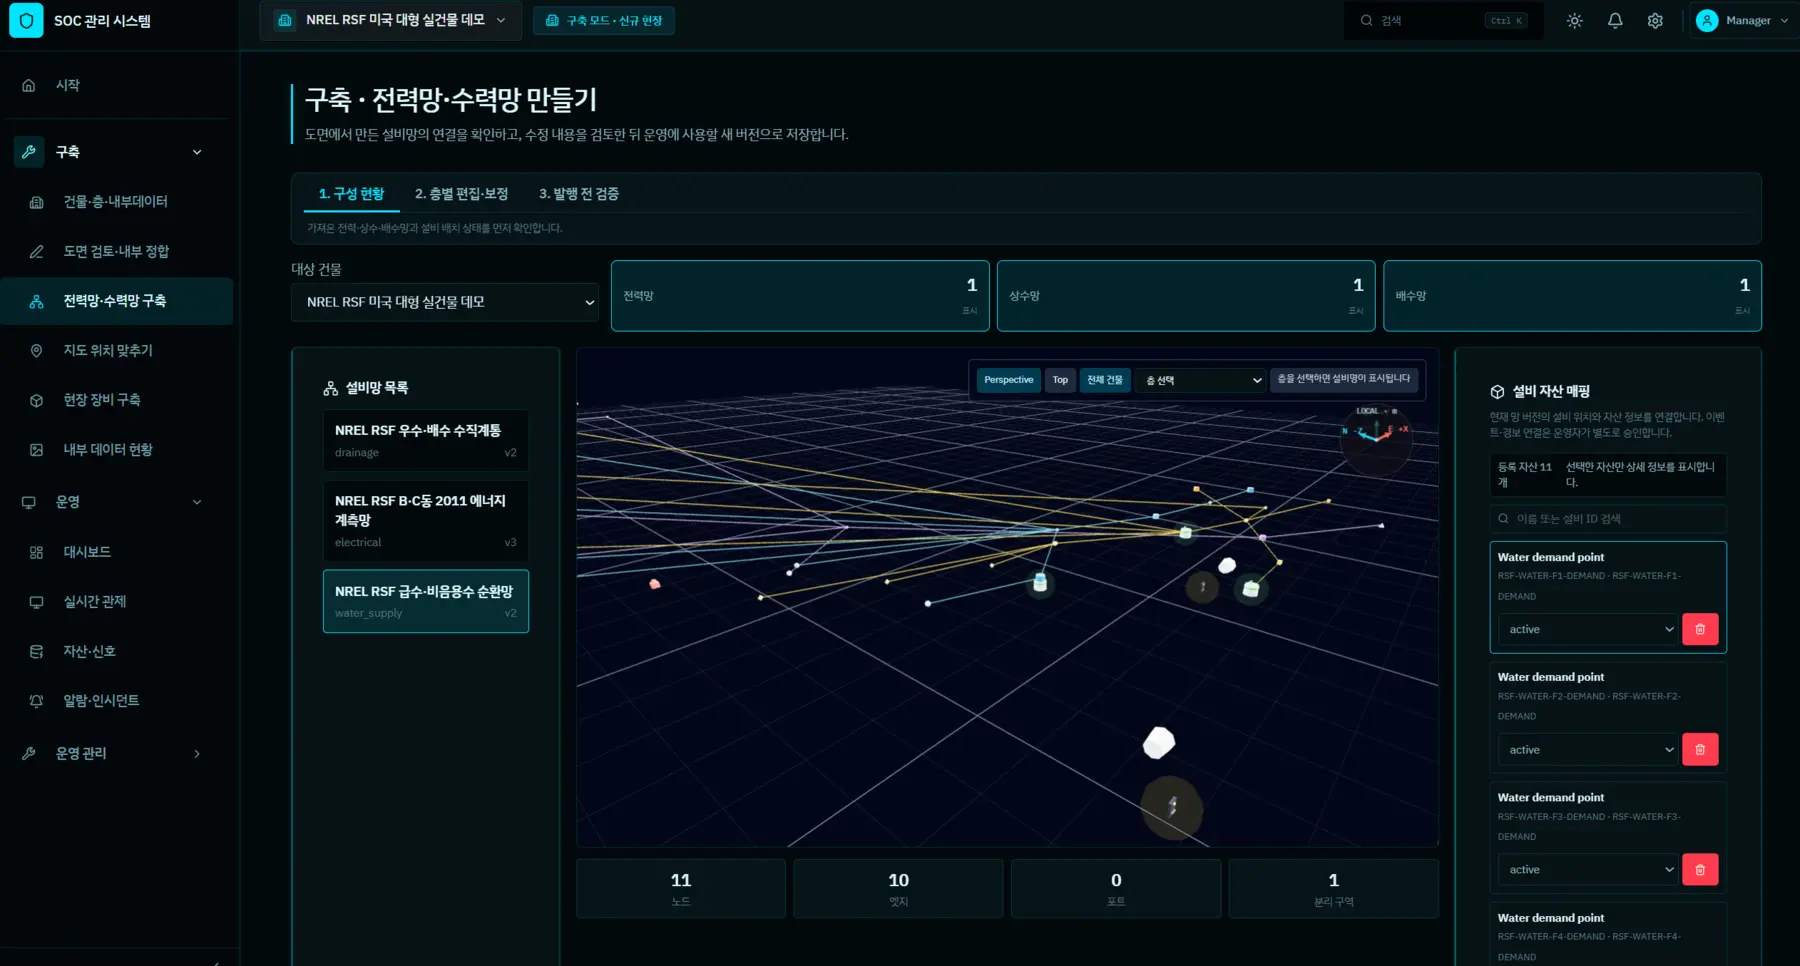This screenshot has height=966, width=1800.
Task: Click the wrench icon beside 운영 관리
Action: 29,754
